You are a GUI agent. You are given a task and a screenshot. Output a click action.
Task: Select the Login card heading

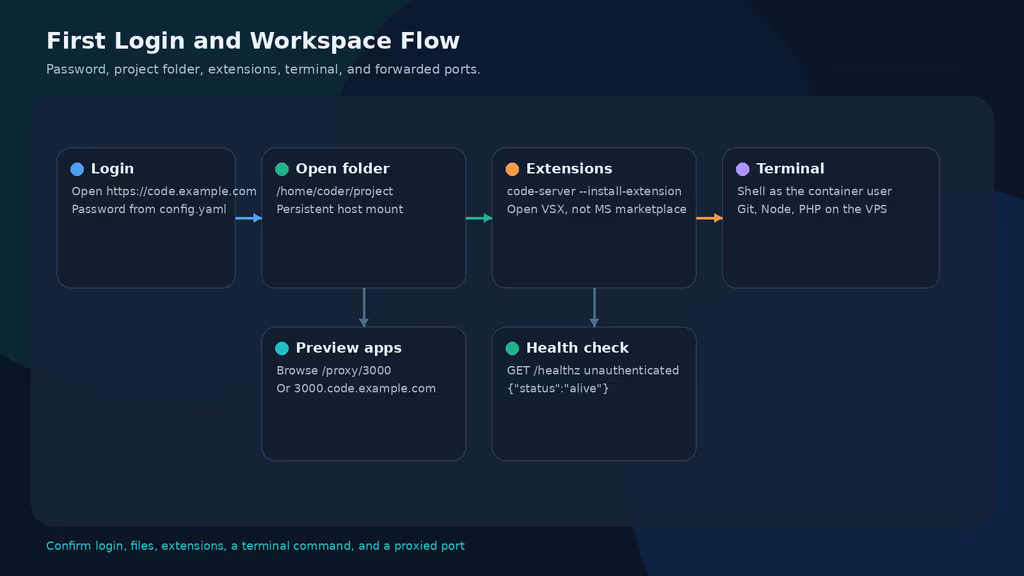(112, 168)
